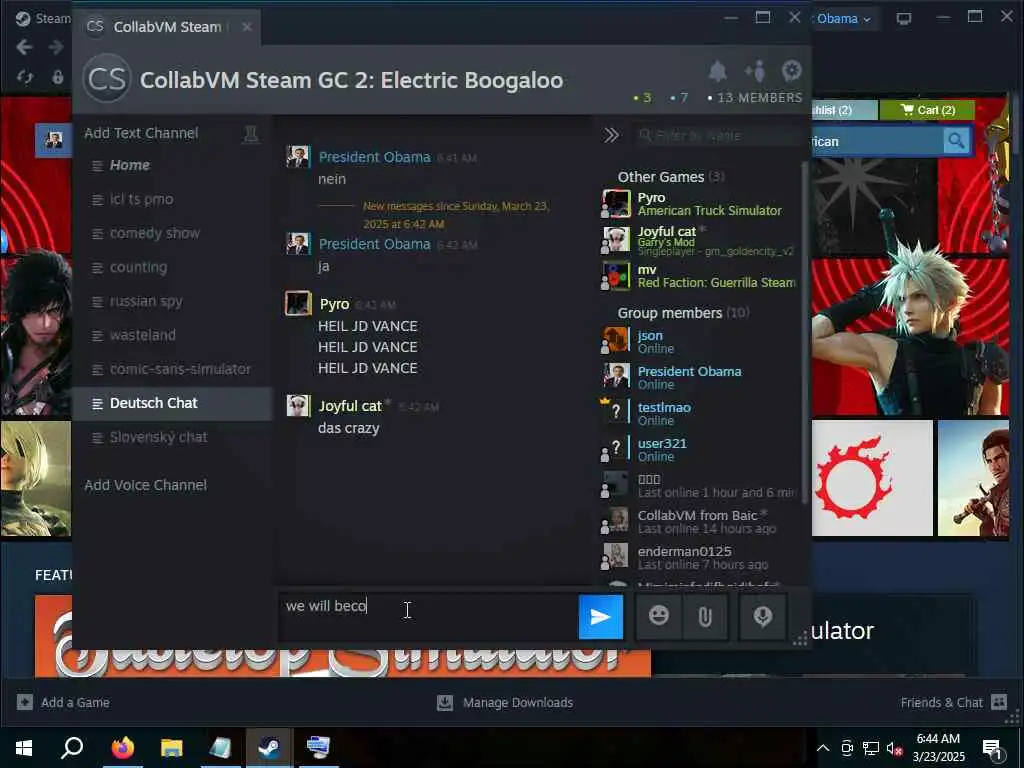
Task: Start voice chat with microphone icon
Action: [x=763, y=616]
